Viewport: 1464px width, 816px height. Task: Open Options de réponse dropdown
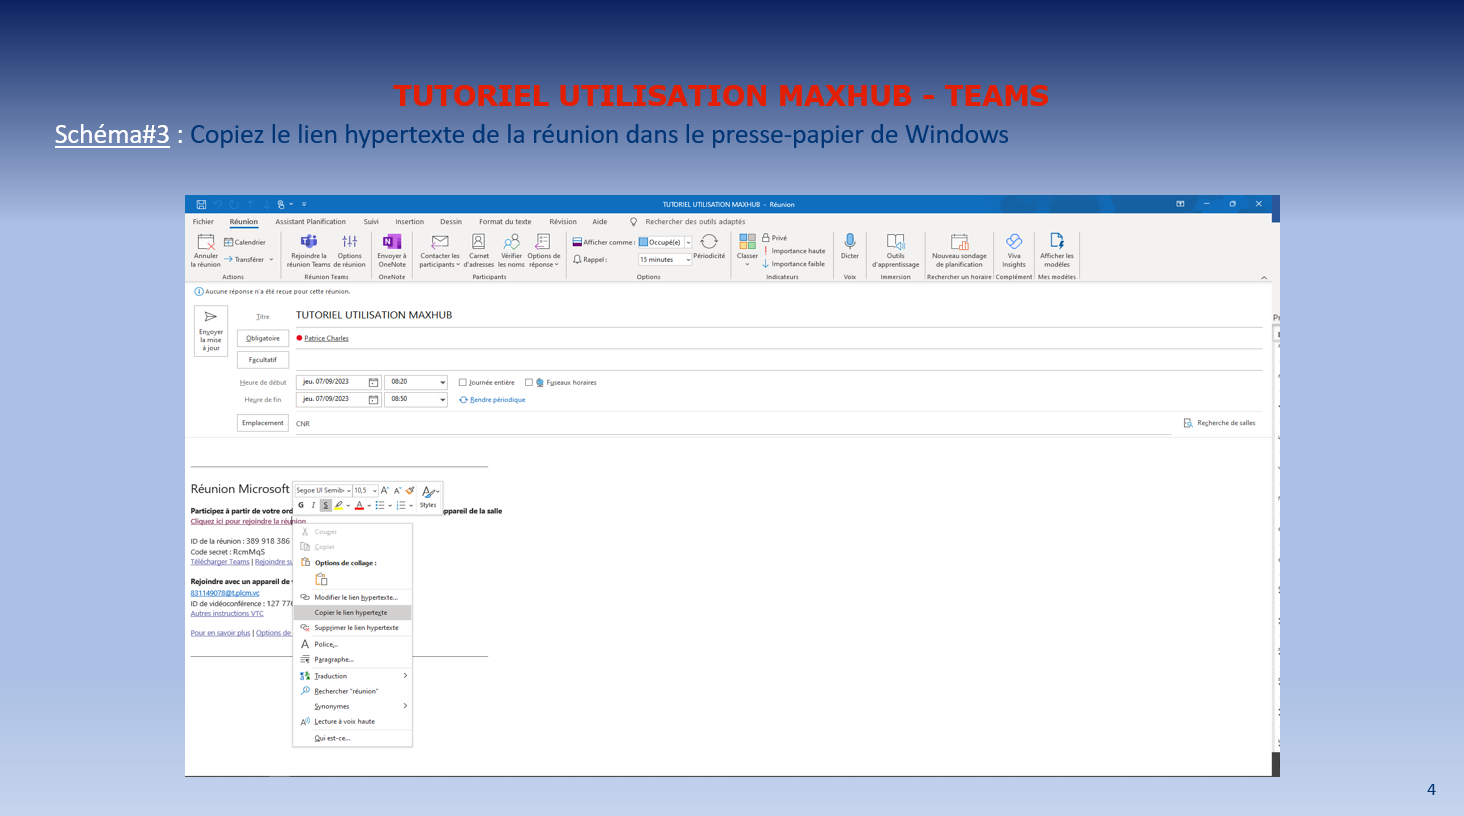click(x=543, y=250)
